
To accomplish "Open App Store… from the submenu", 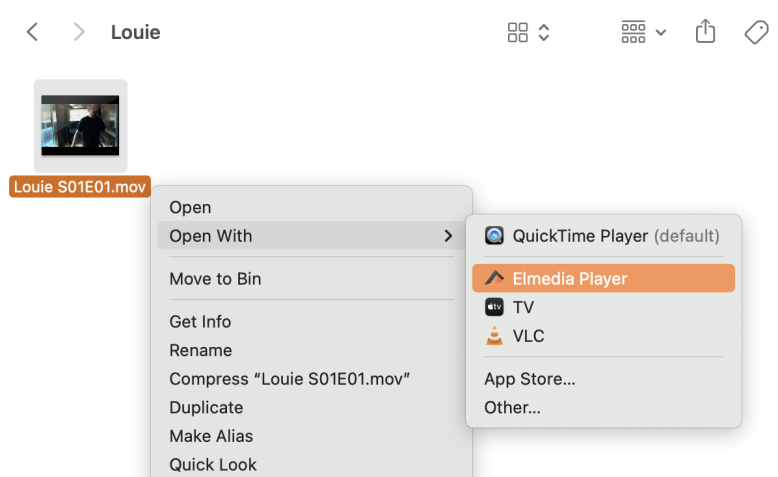I will [529, 379].
